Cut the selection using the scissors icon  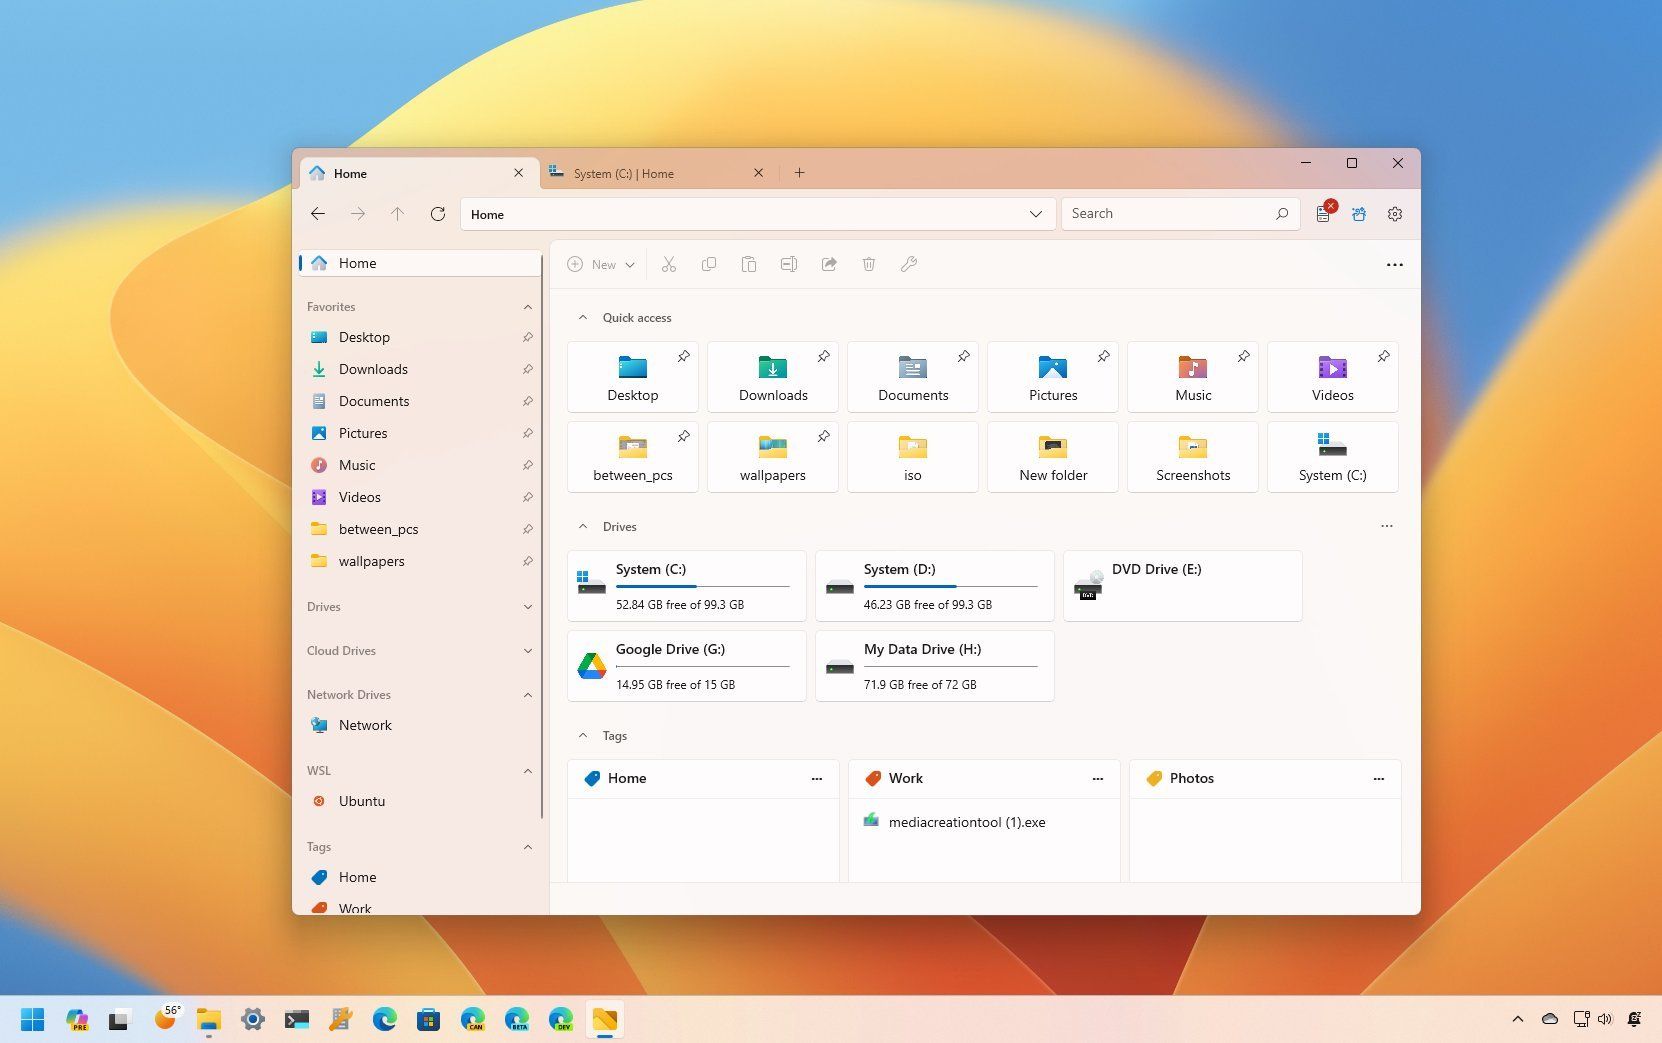tap(669, 264)
